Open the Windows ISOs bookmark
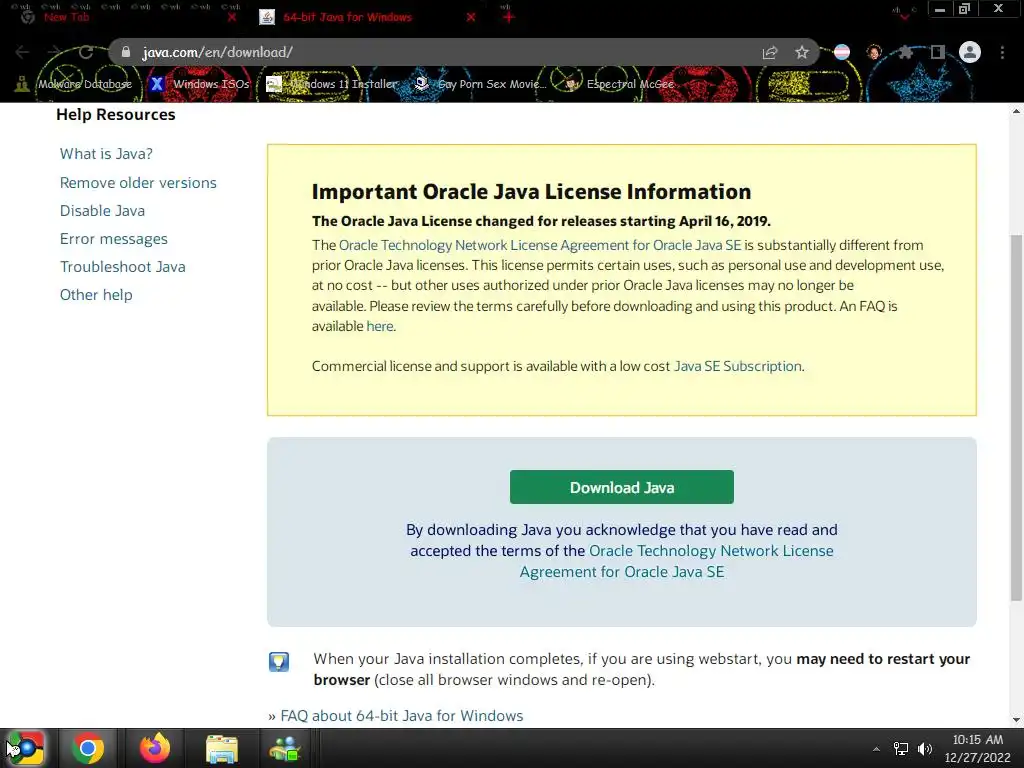This screenshot has width=1024, height=768. click(200, 84)
